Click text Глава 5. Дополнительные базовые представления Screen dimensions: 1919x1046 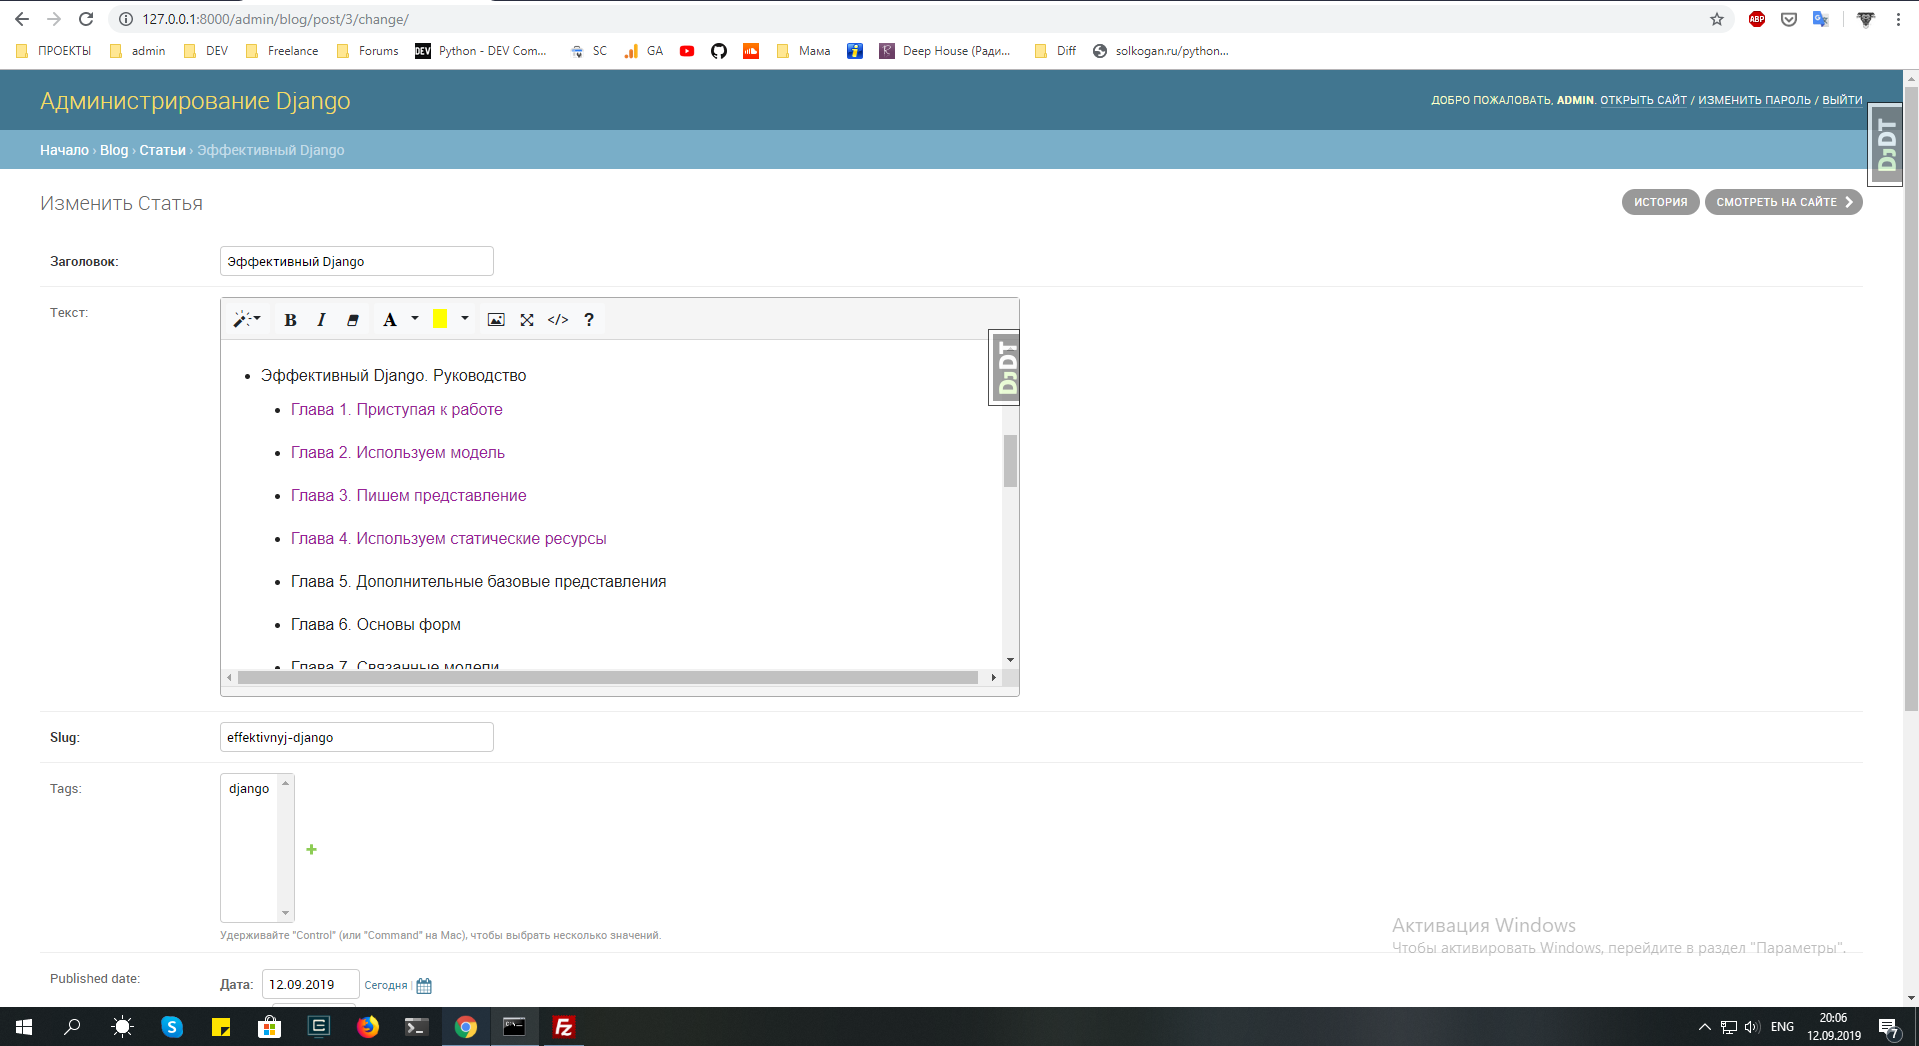coord(478,581)
